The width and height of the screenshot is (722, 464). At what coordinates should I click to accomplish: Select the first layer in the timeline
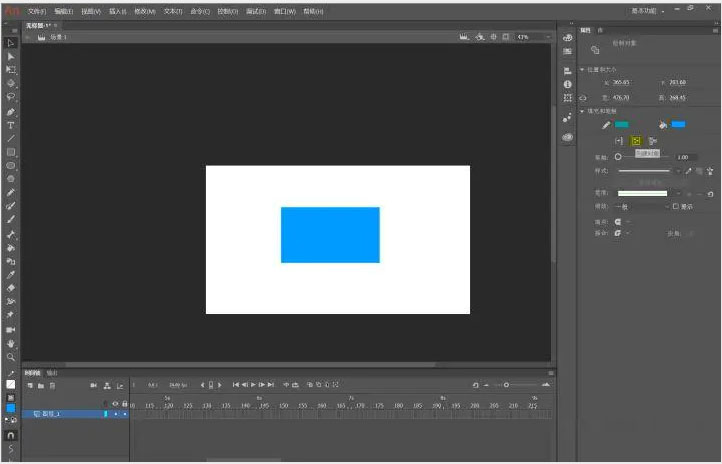pyautogui.click(x=55, y=413)
